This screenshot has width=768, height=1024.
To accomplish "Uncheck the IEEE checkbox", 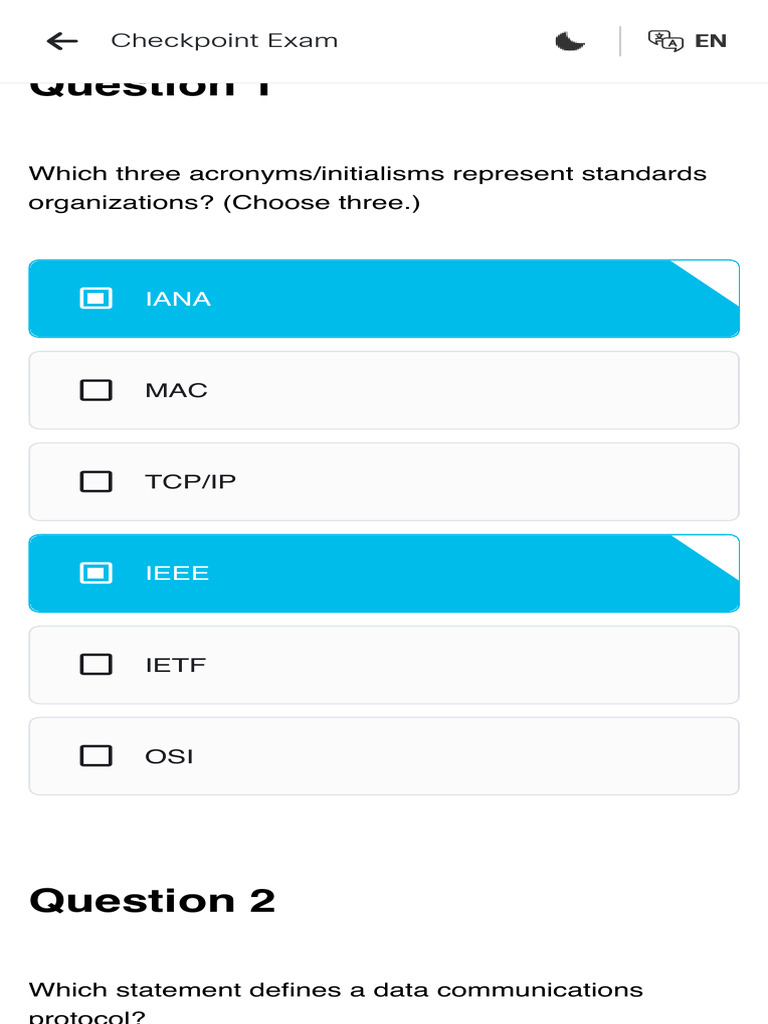I will pyautogui.click(x=96, y=573).
